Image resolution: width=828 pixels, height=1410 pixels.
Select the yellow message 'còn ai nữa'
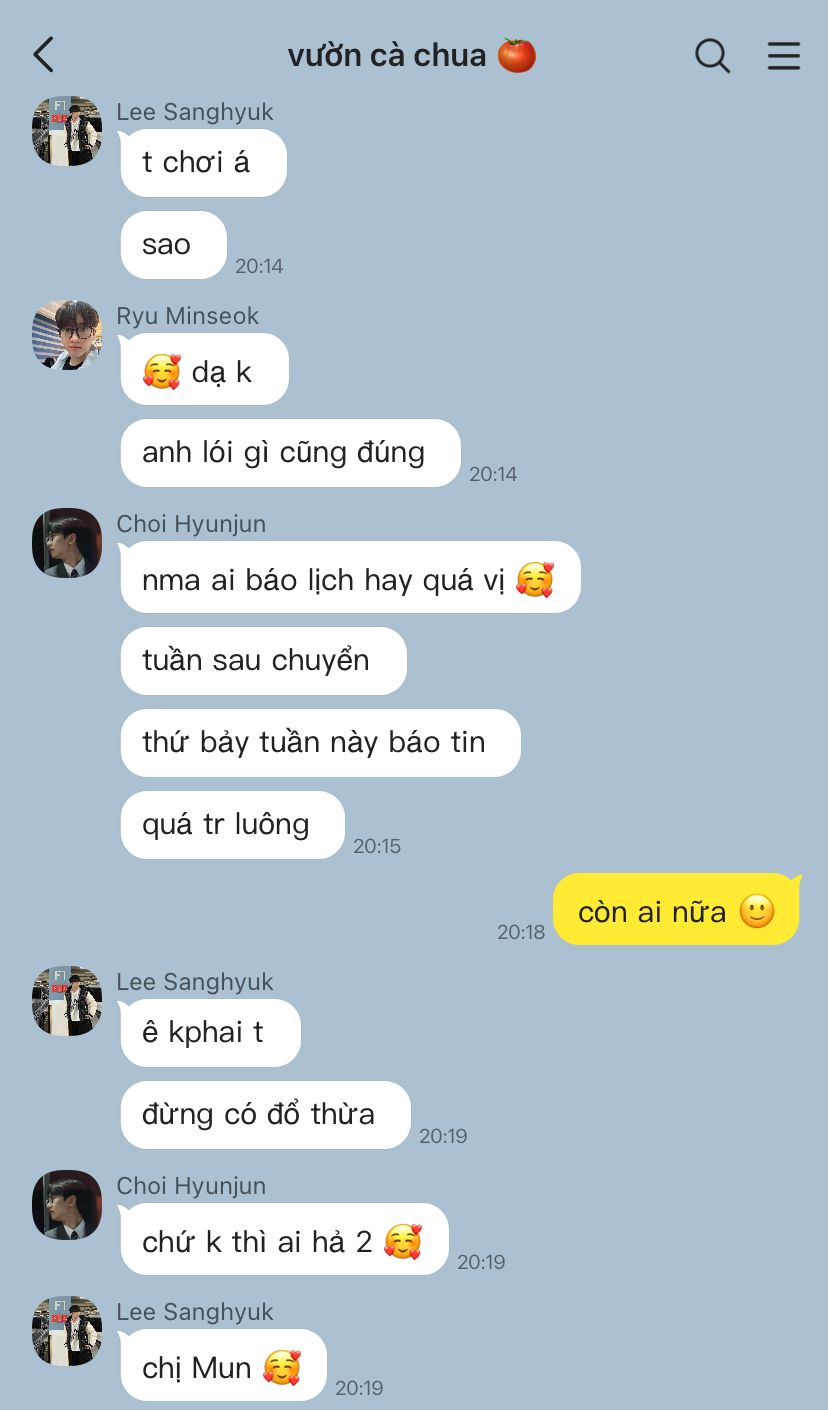pos(677,910)
